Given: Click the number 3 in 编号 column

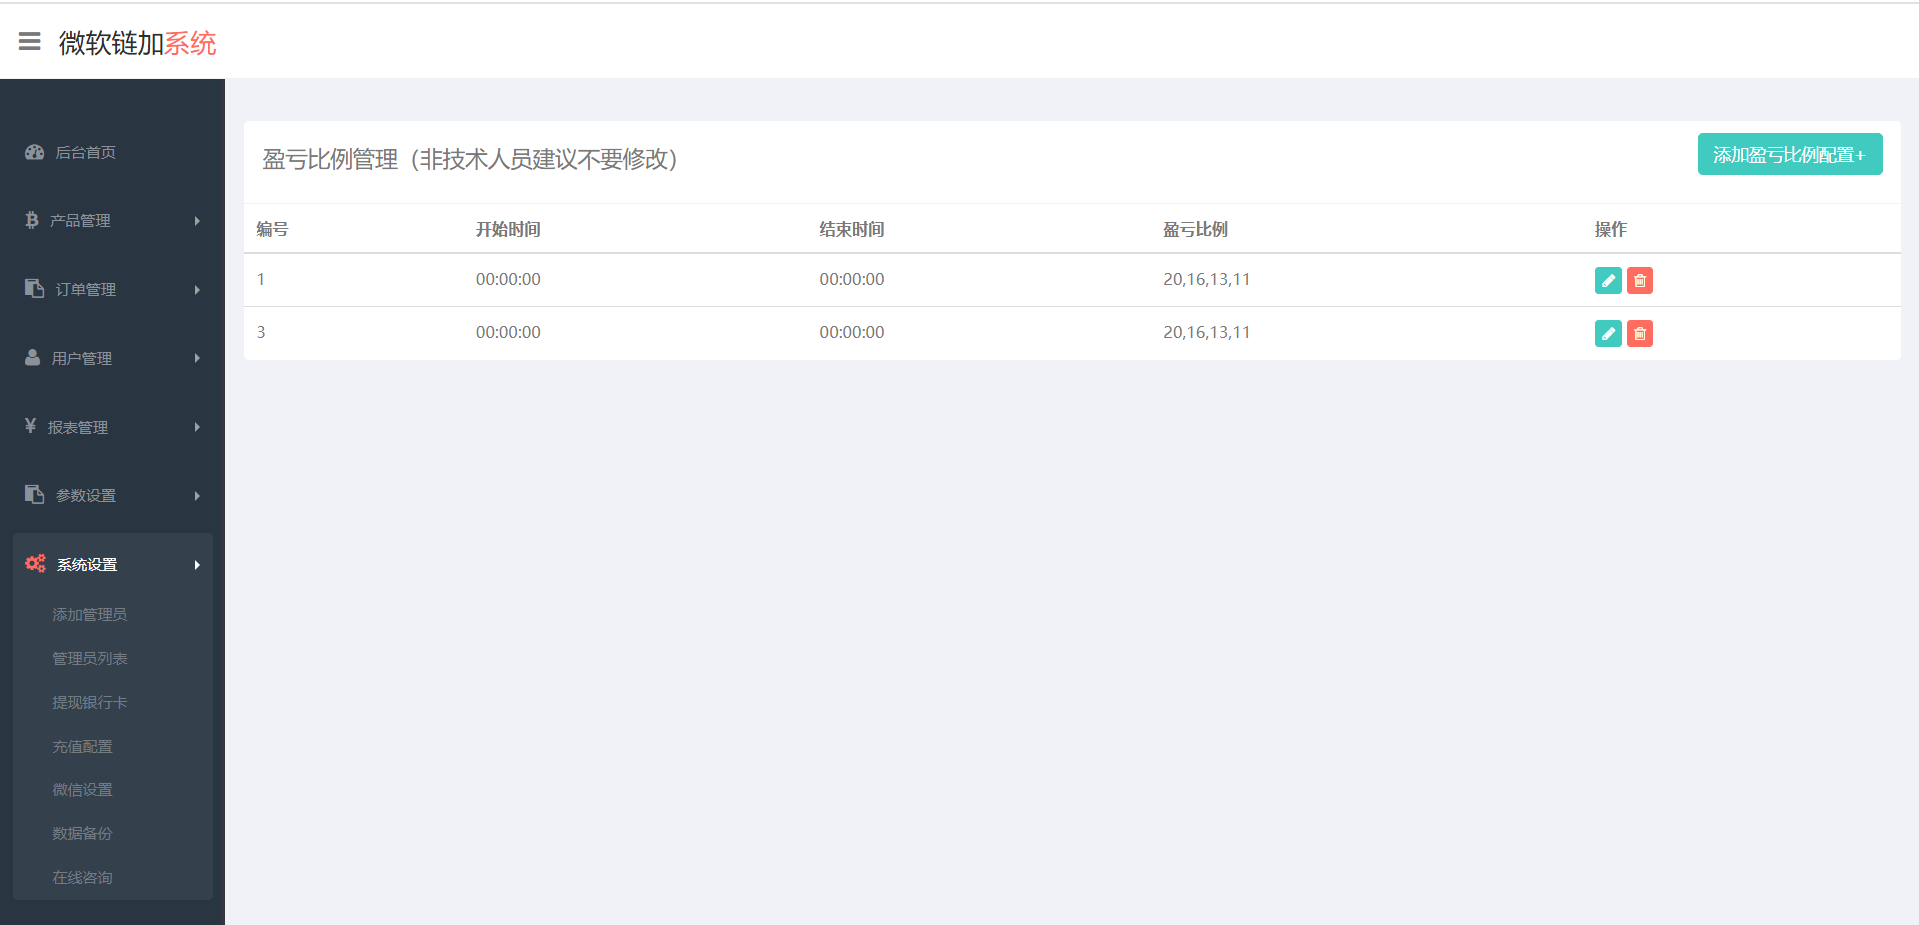Looking at the screenshot, I should 261,332.
